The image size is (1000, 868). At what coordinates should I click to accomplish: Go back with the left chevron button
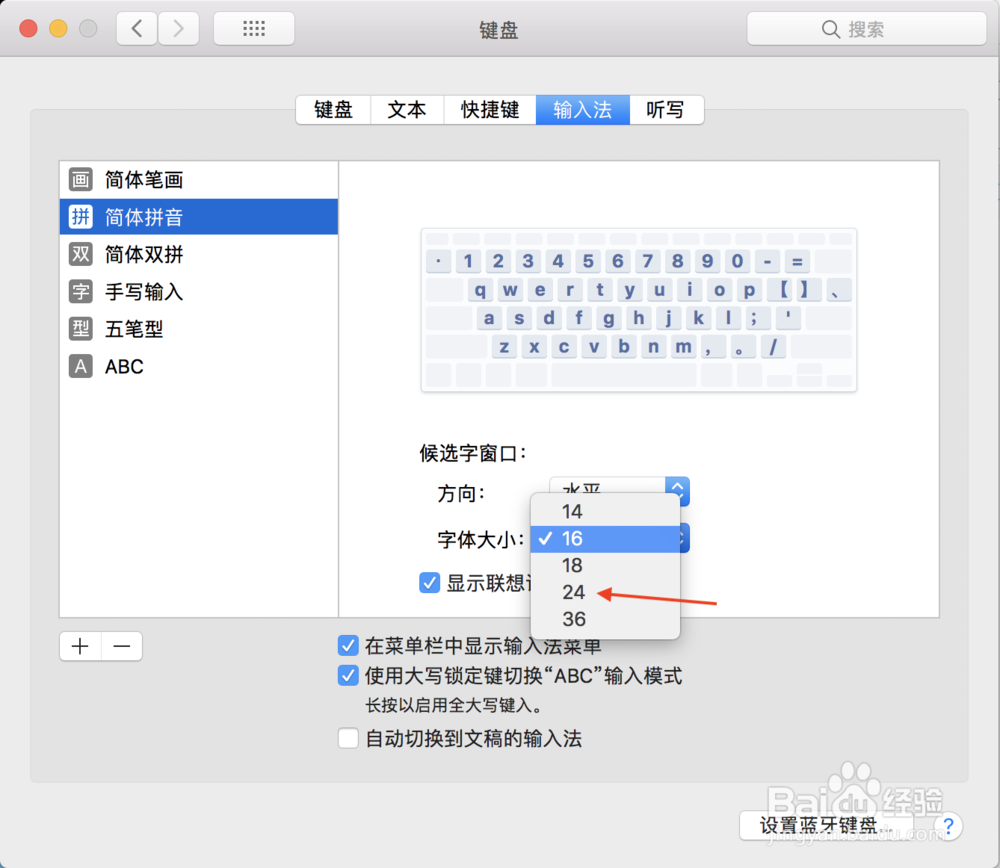(x=136, y=29)
